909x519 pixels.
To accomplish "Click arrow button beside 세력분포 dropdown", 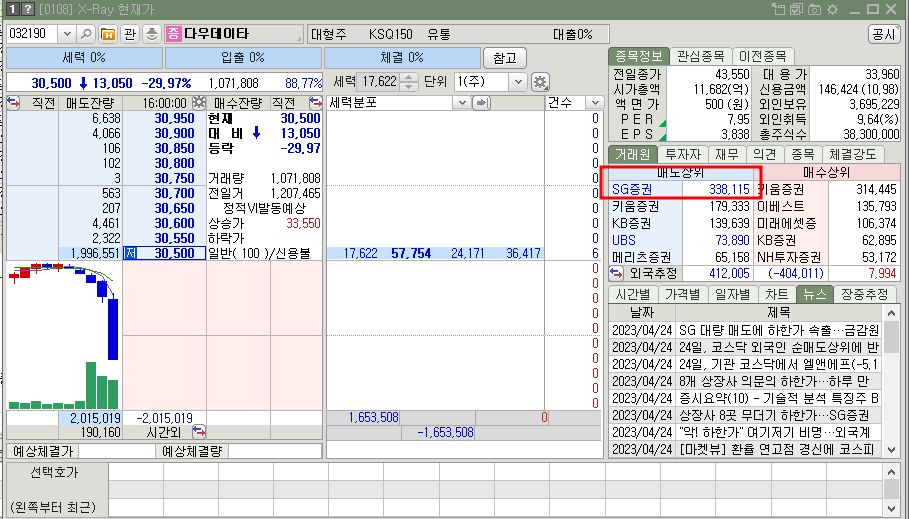I will pos(481,103).
